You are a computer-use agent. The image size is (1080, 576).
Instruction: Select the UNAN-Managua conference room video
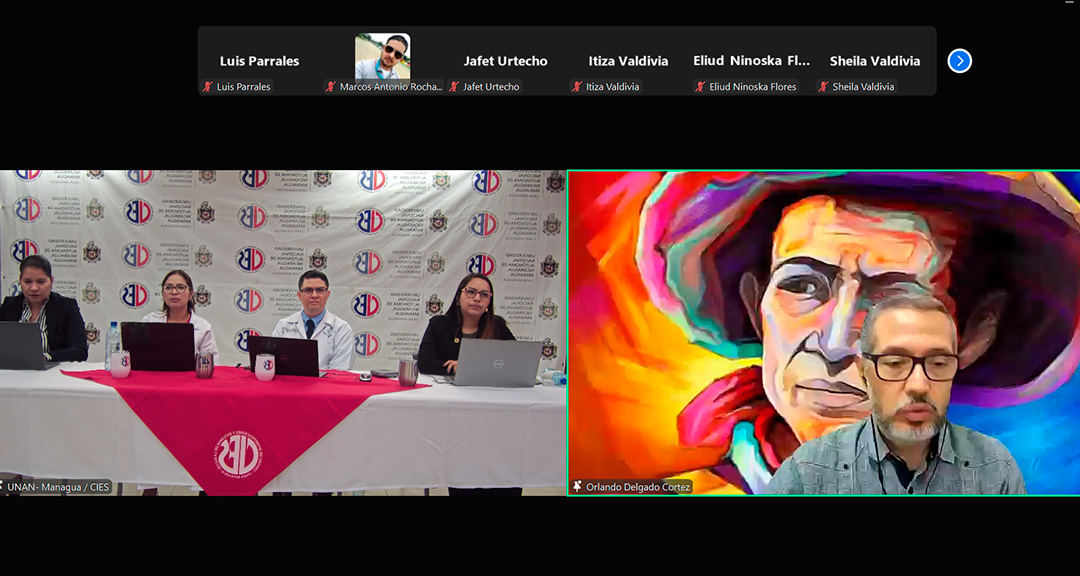(282, 333)
